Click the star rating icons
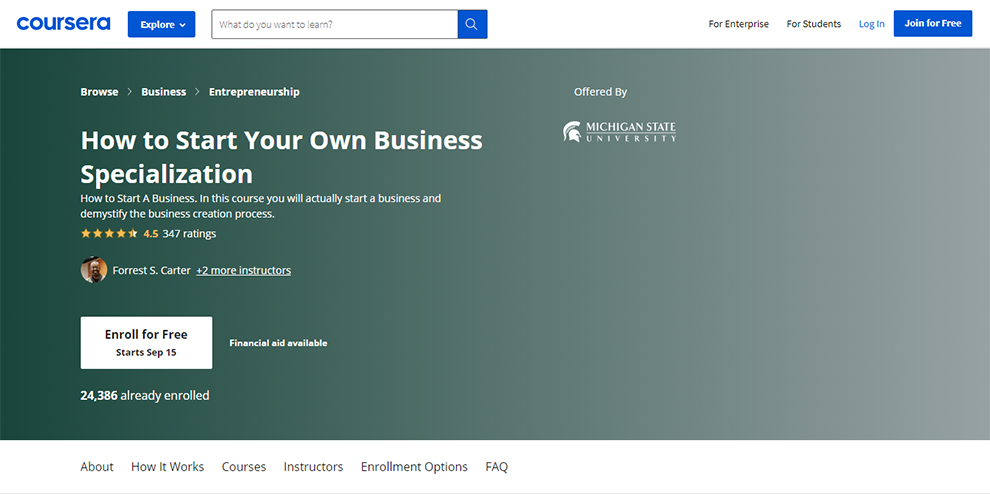 pos(109,233)
